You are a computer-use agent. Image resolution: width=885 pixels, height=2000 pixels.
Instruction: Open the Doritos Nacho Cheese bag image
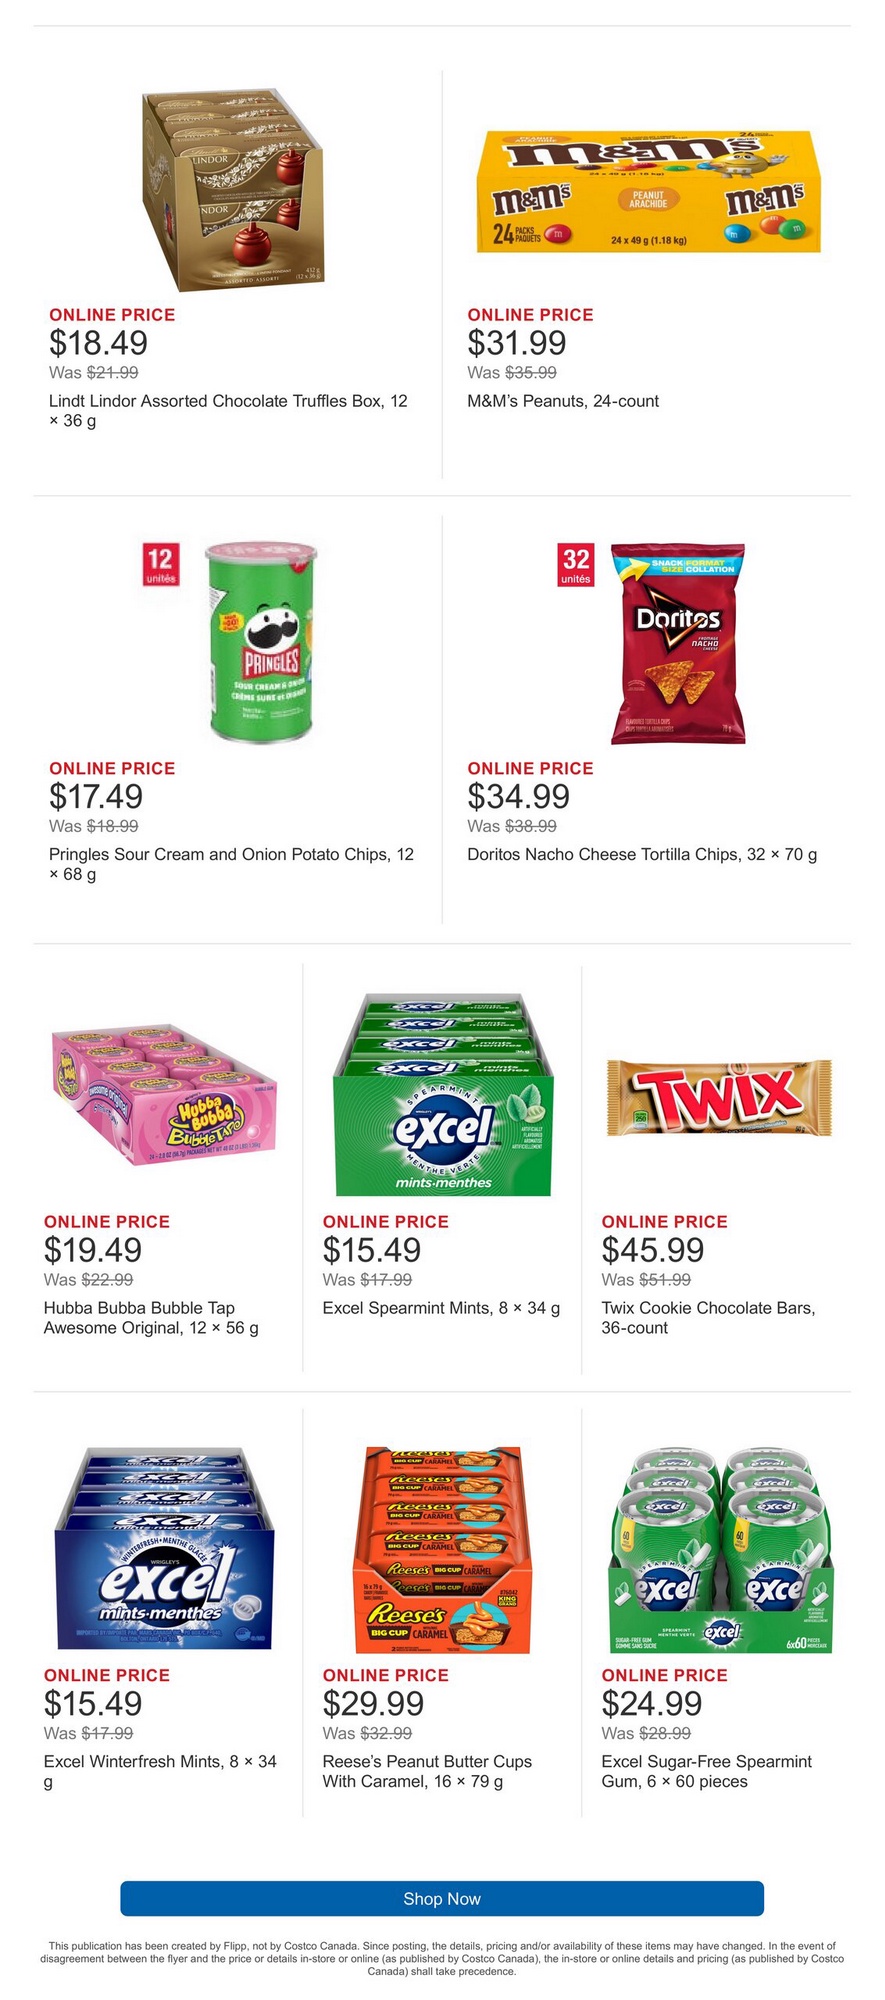tap(678, 643)
